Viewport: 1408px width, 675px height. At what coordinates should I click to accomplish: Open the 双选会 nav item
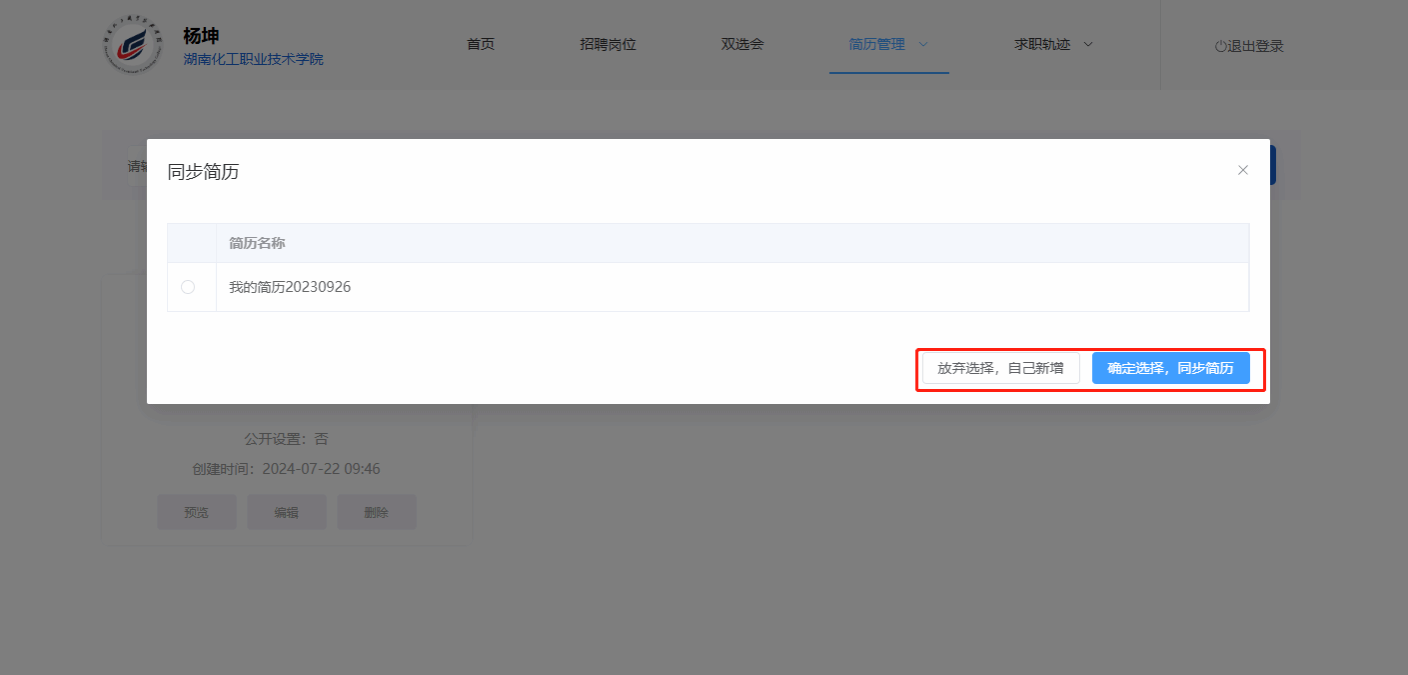pos(742,44)
